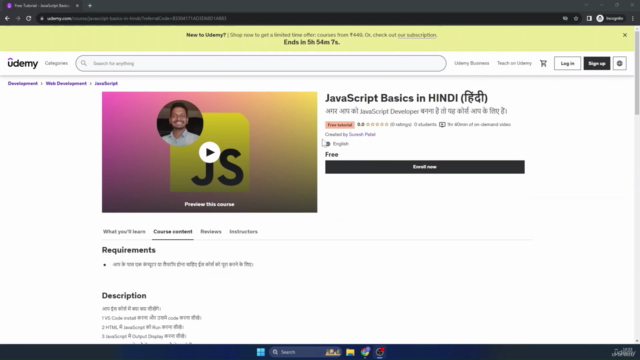Switch to Reviews tab
640x360 pixels.
pyautogui.click(x=211, y=231)
